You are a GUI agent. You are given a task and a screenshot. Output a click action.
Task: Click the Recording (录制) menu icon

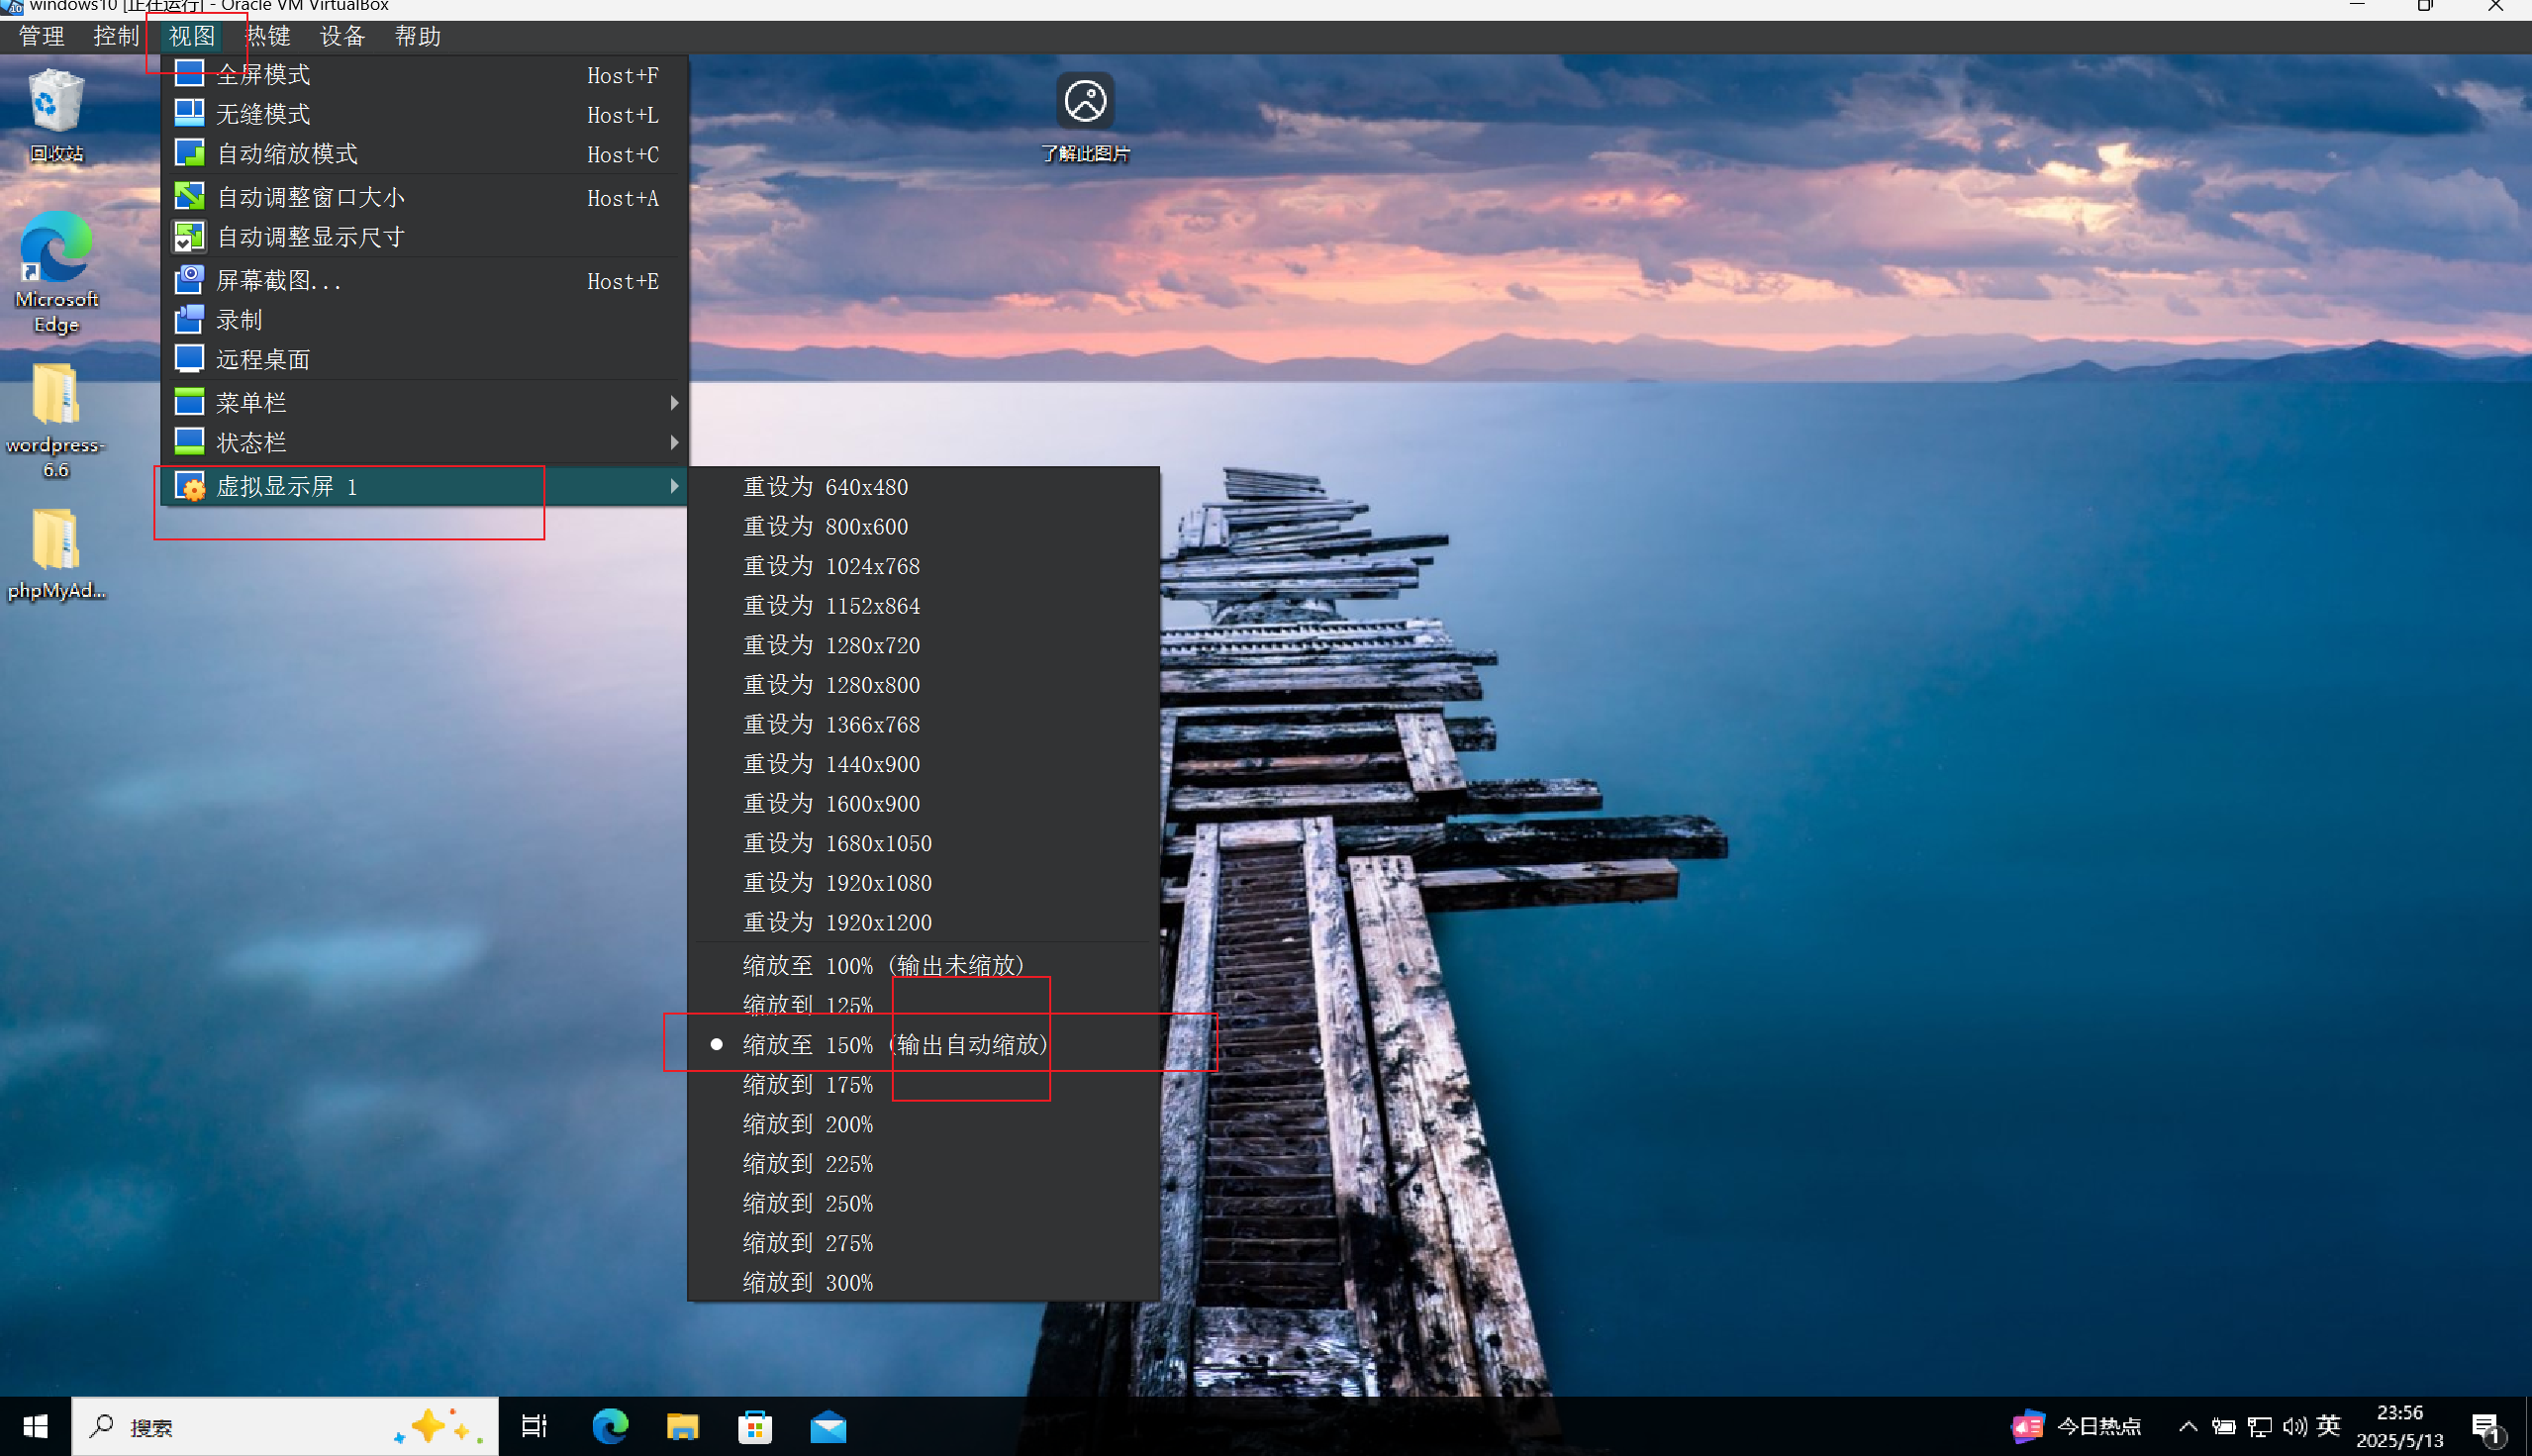coord(189,320)
